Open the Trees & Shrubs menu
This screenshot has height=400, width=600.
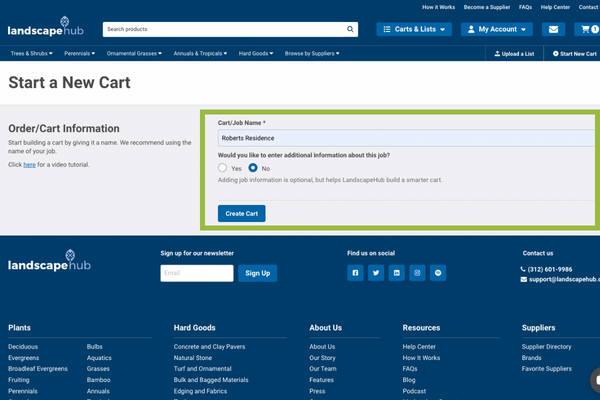tap(32, 54)
